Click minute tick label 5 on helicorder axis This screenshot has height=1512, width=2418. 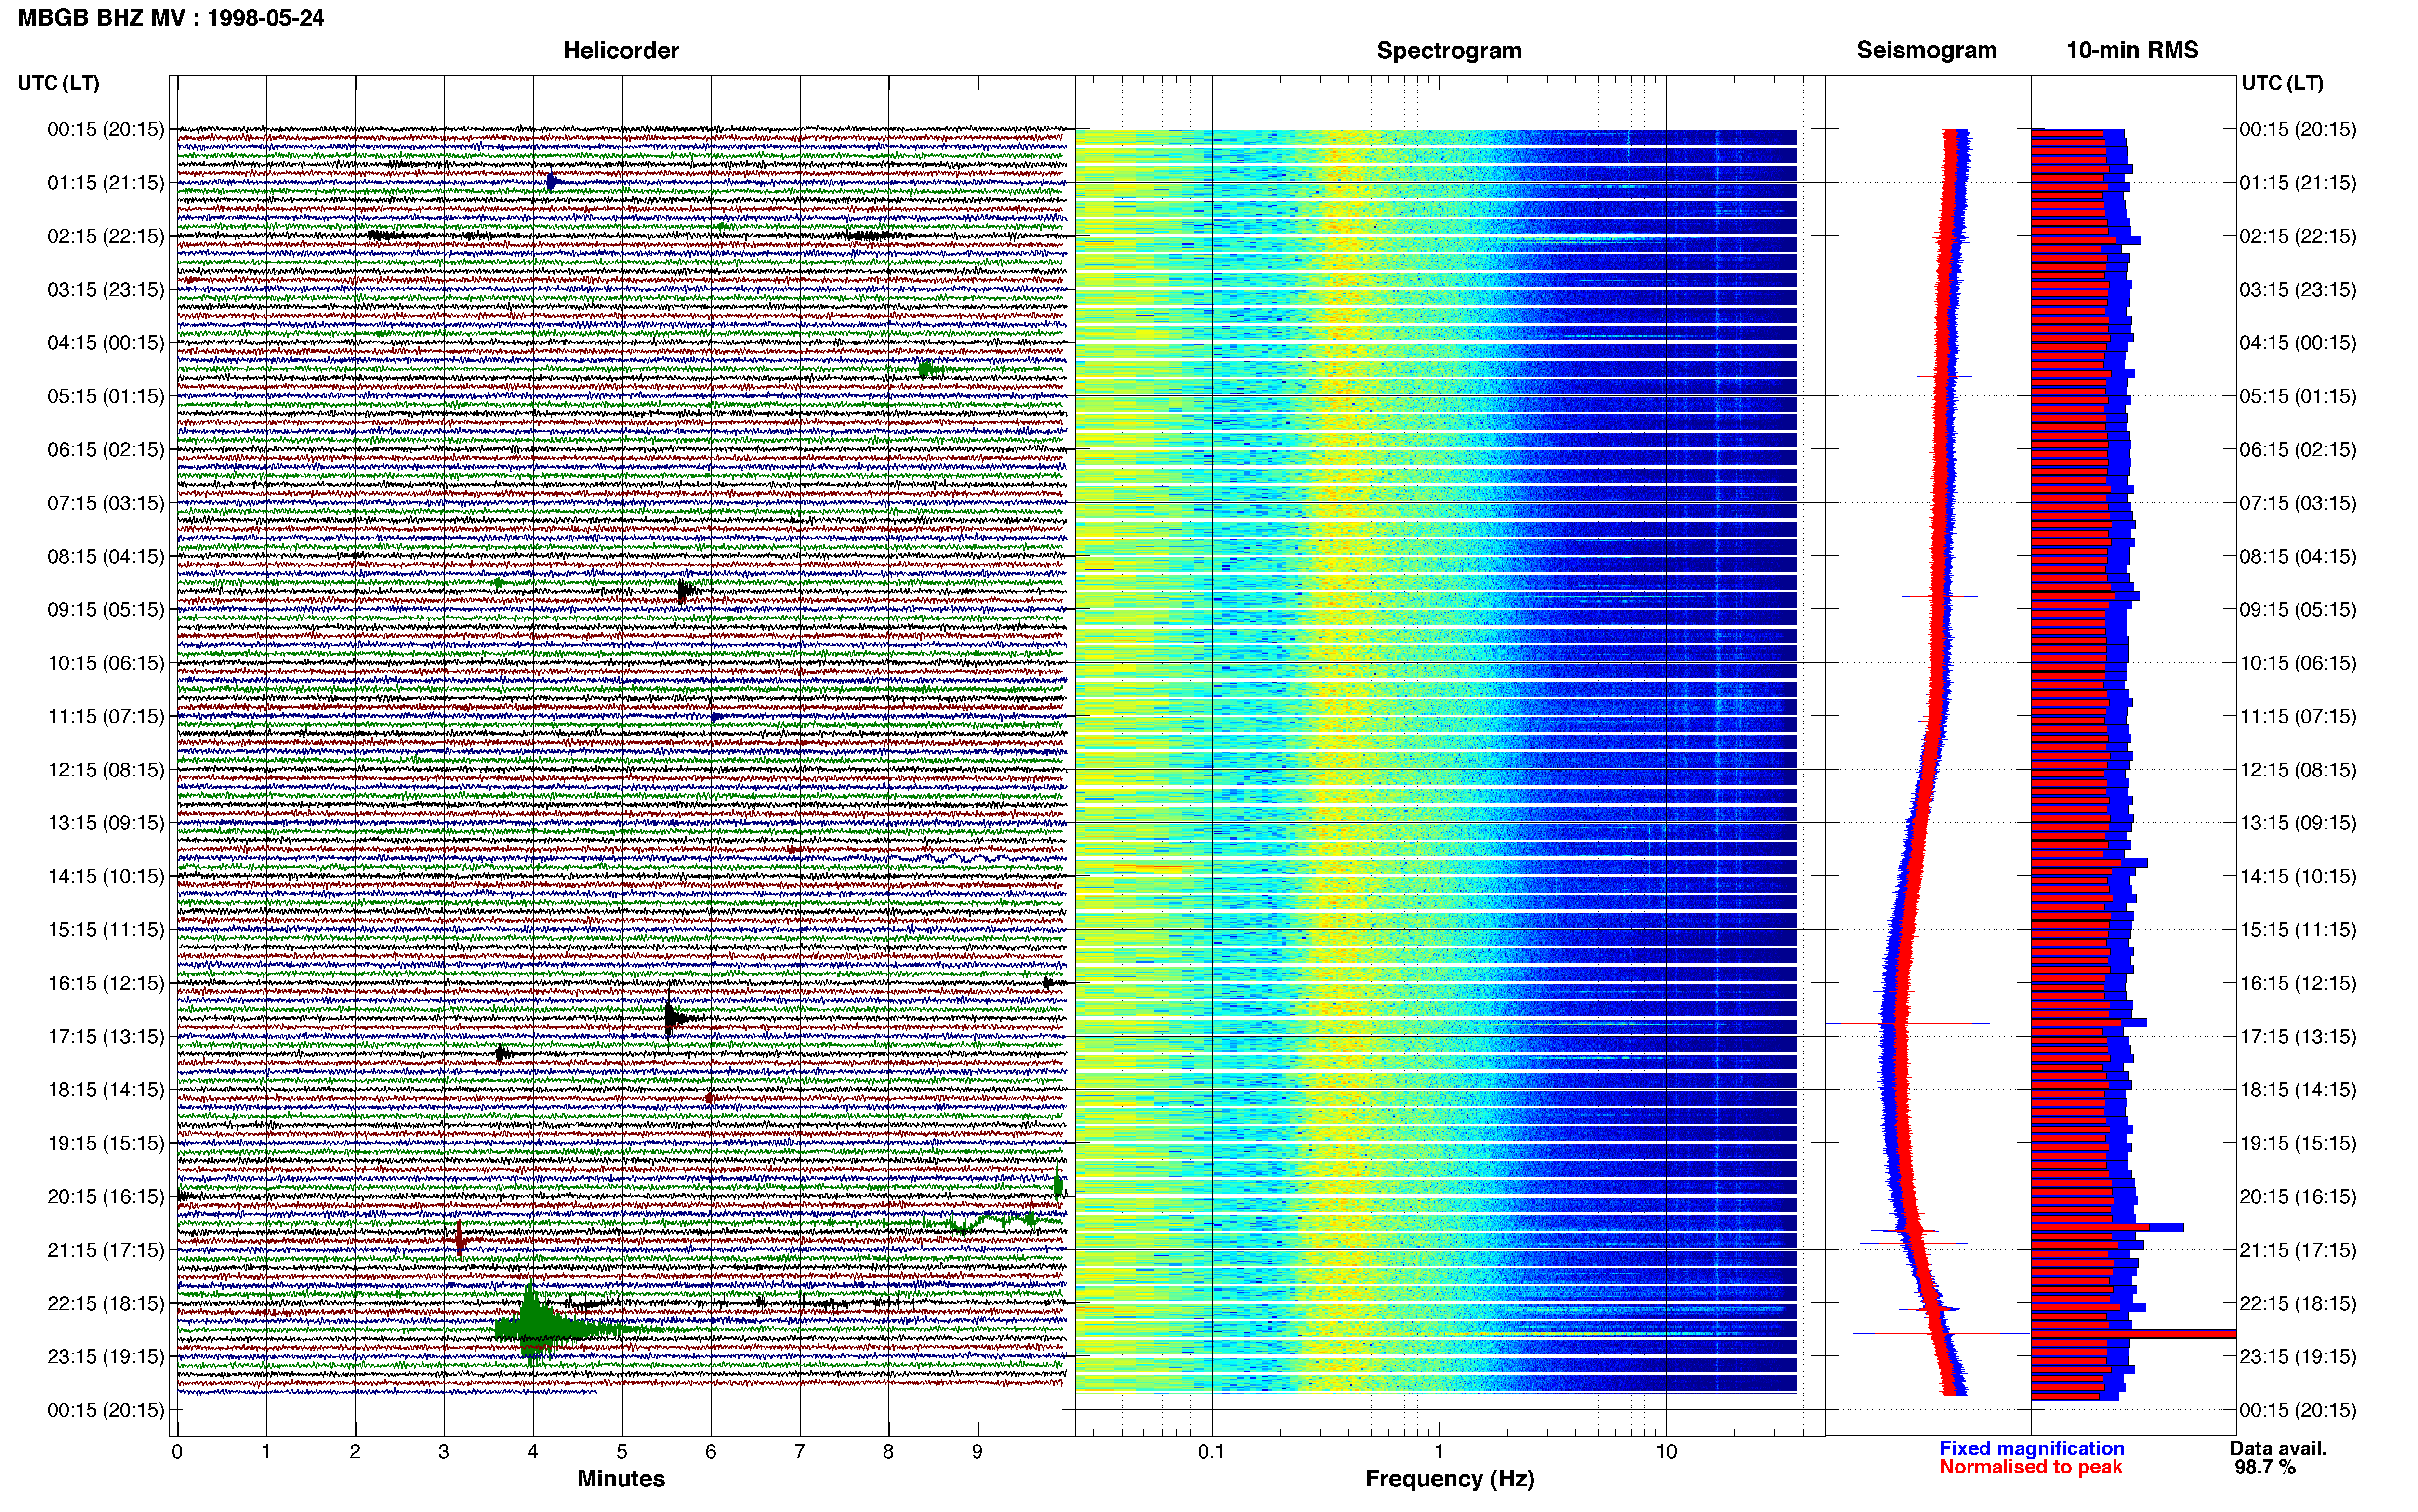[622, 1451]
